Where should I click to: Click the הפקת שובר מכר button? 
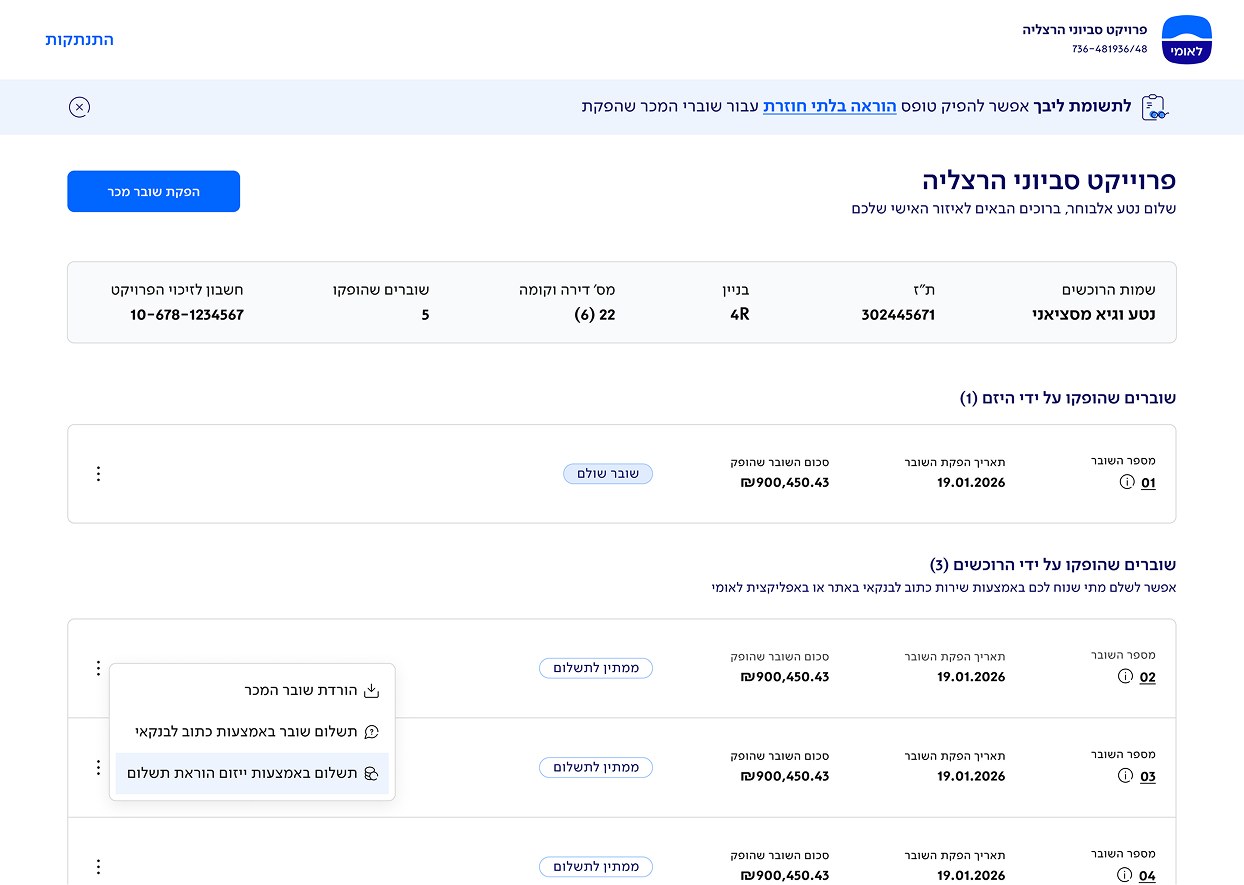154,191
